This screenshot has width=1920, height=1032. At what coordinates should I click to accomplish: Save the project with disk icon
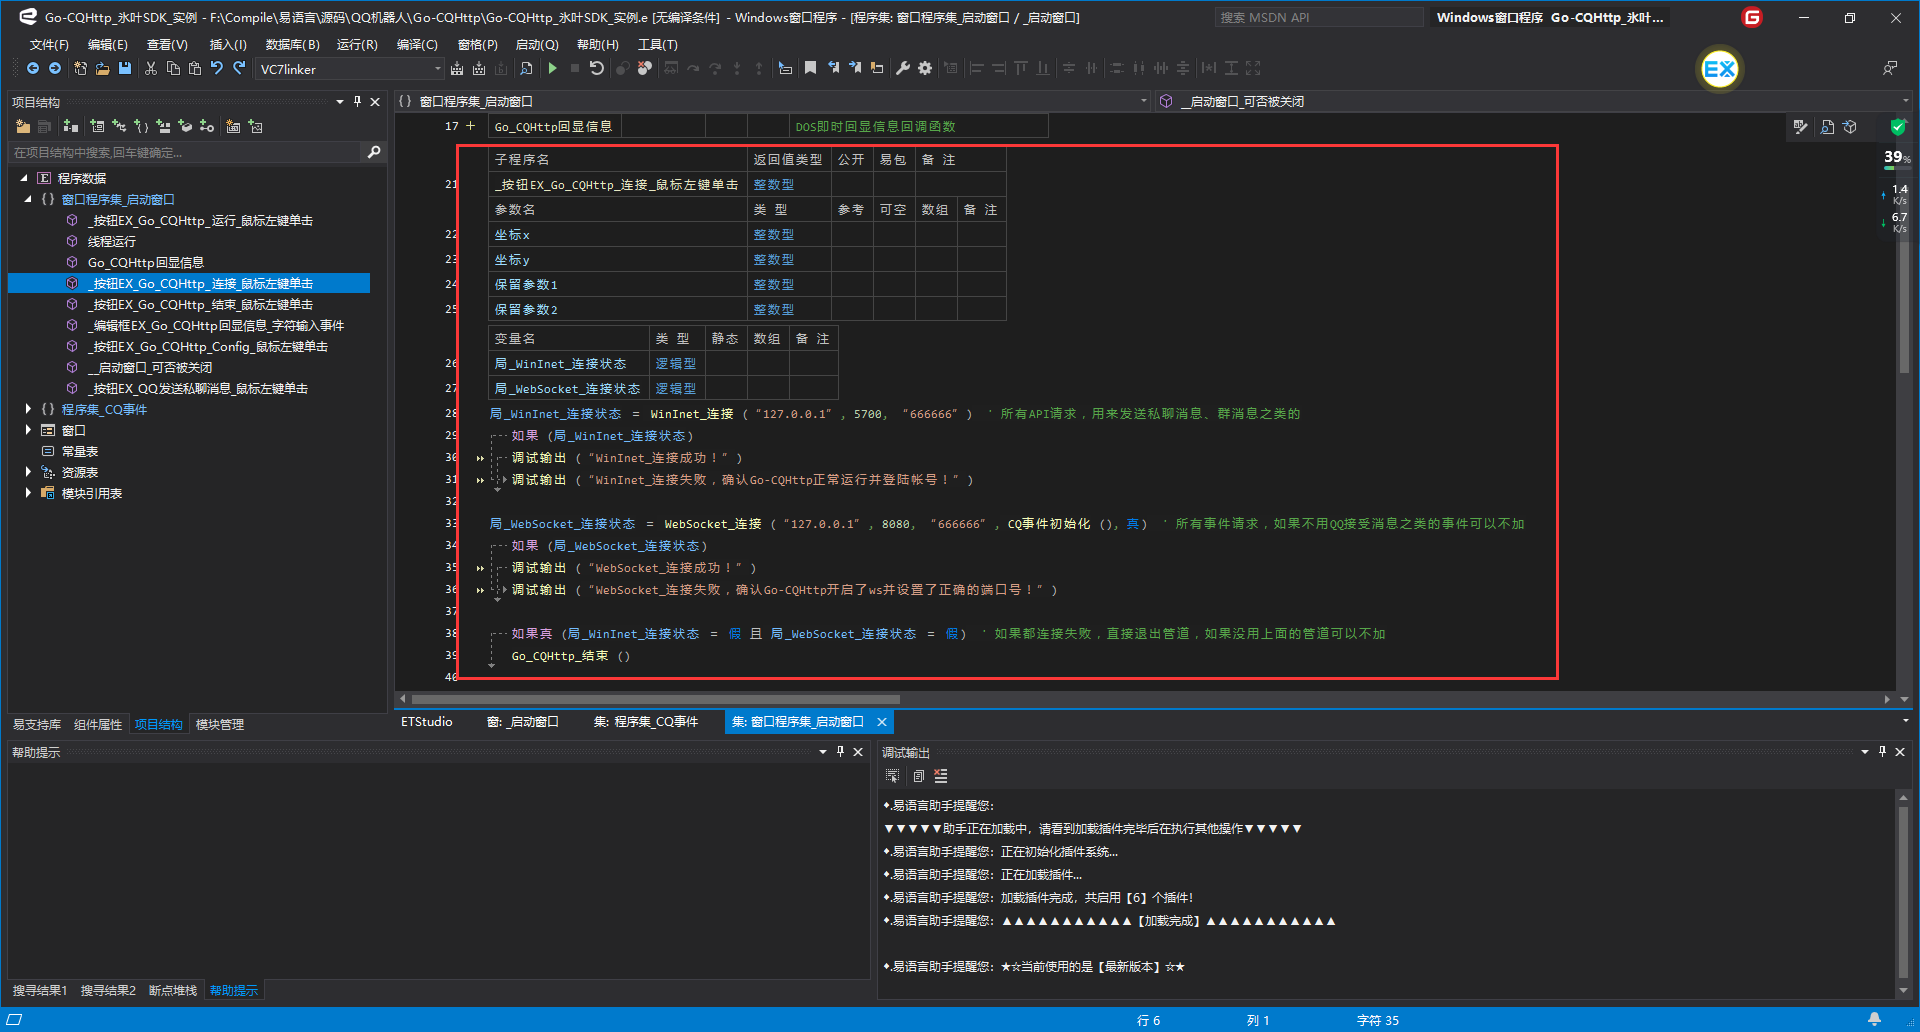click(x=125, y=68)
